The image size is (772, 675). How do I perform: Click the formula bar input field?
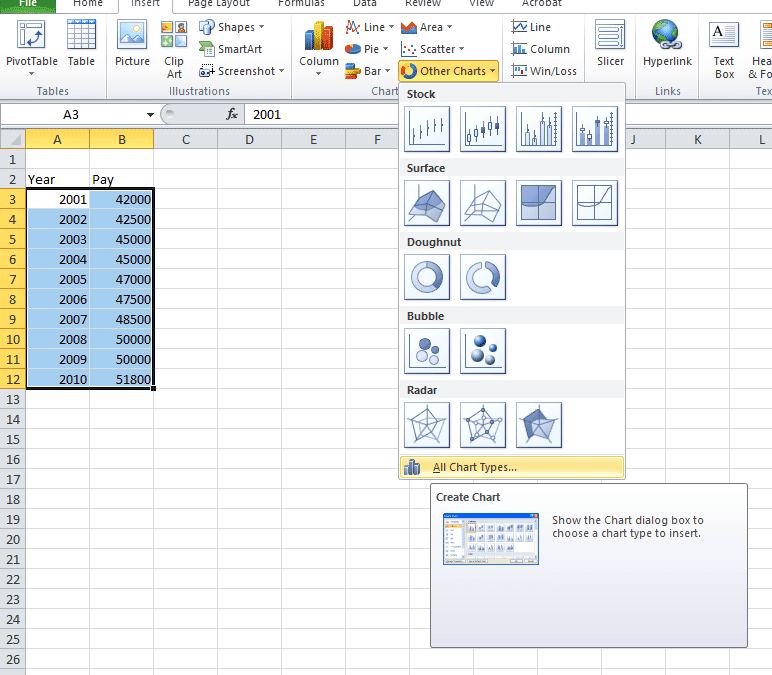tap(500, 115)
